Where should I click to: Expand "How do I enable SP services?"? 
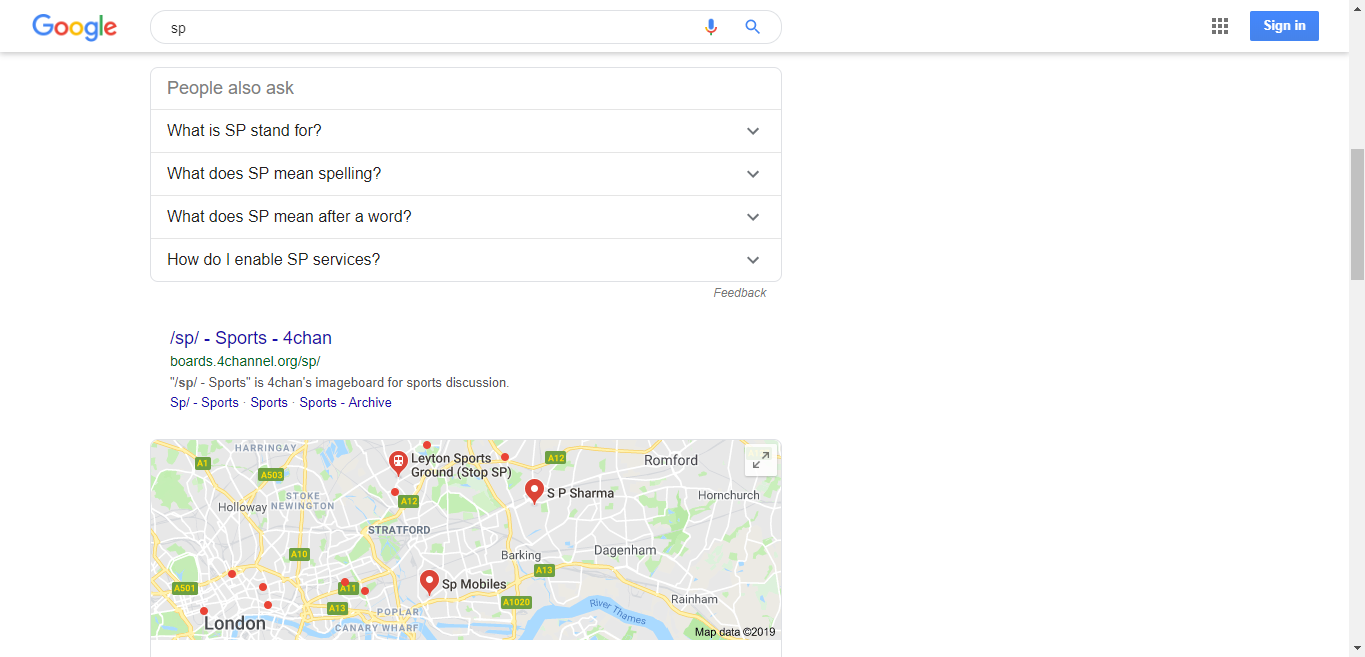pos(465,260)
